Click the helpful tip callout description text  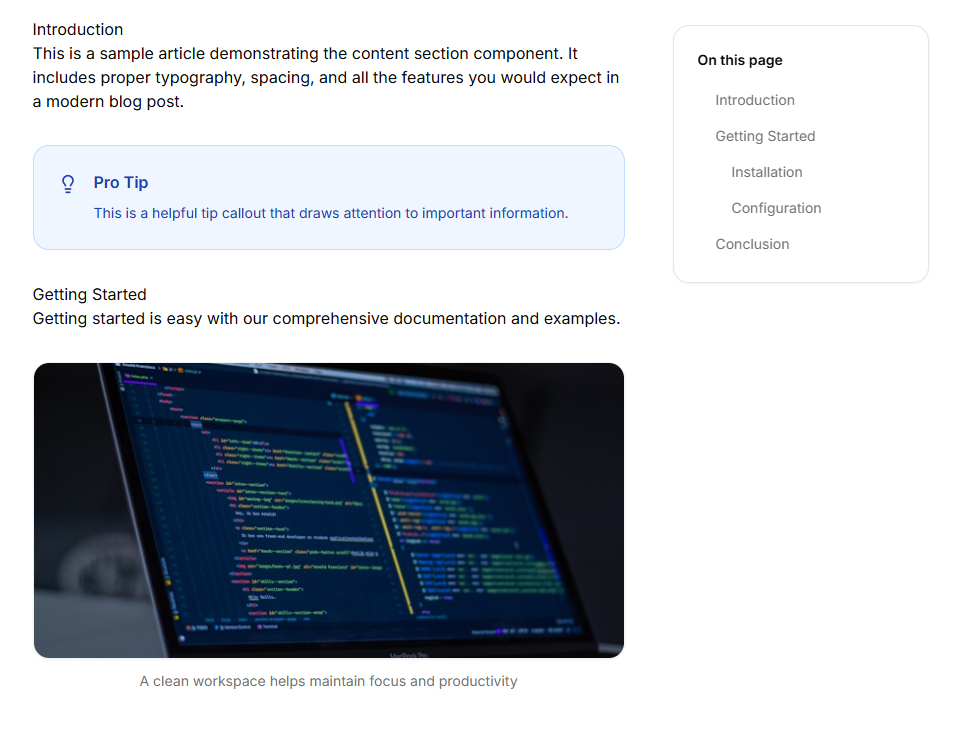(x=330, y=213)
